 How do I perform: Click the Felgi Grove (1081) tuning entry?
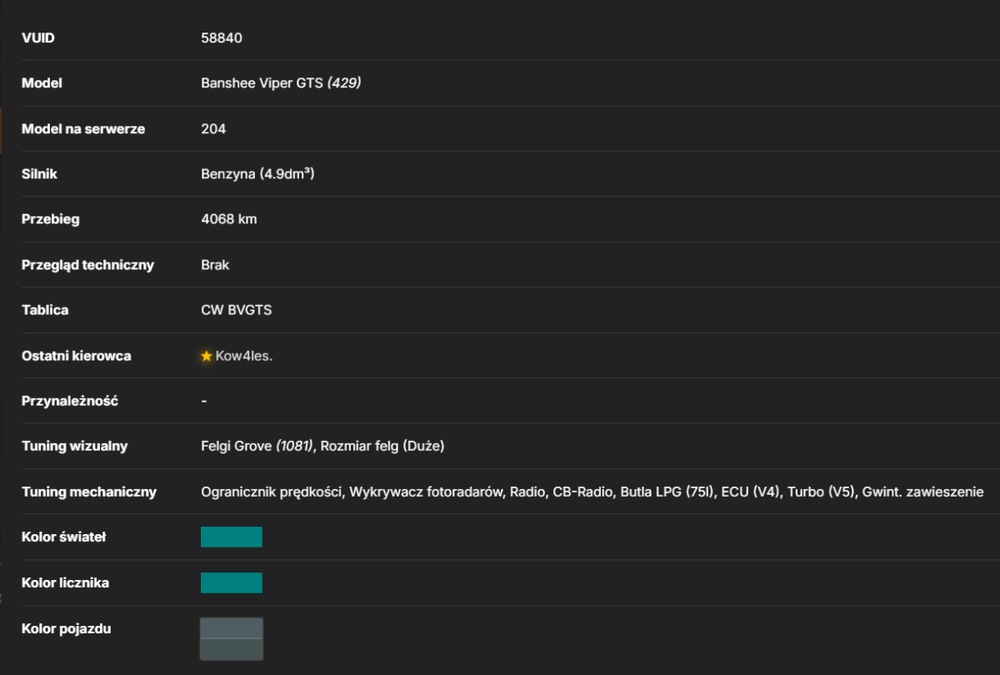[257, 446]
